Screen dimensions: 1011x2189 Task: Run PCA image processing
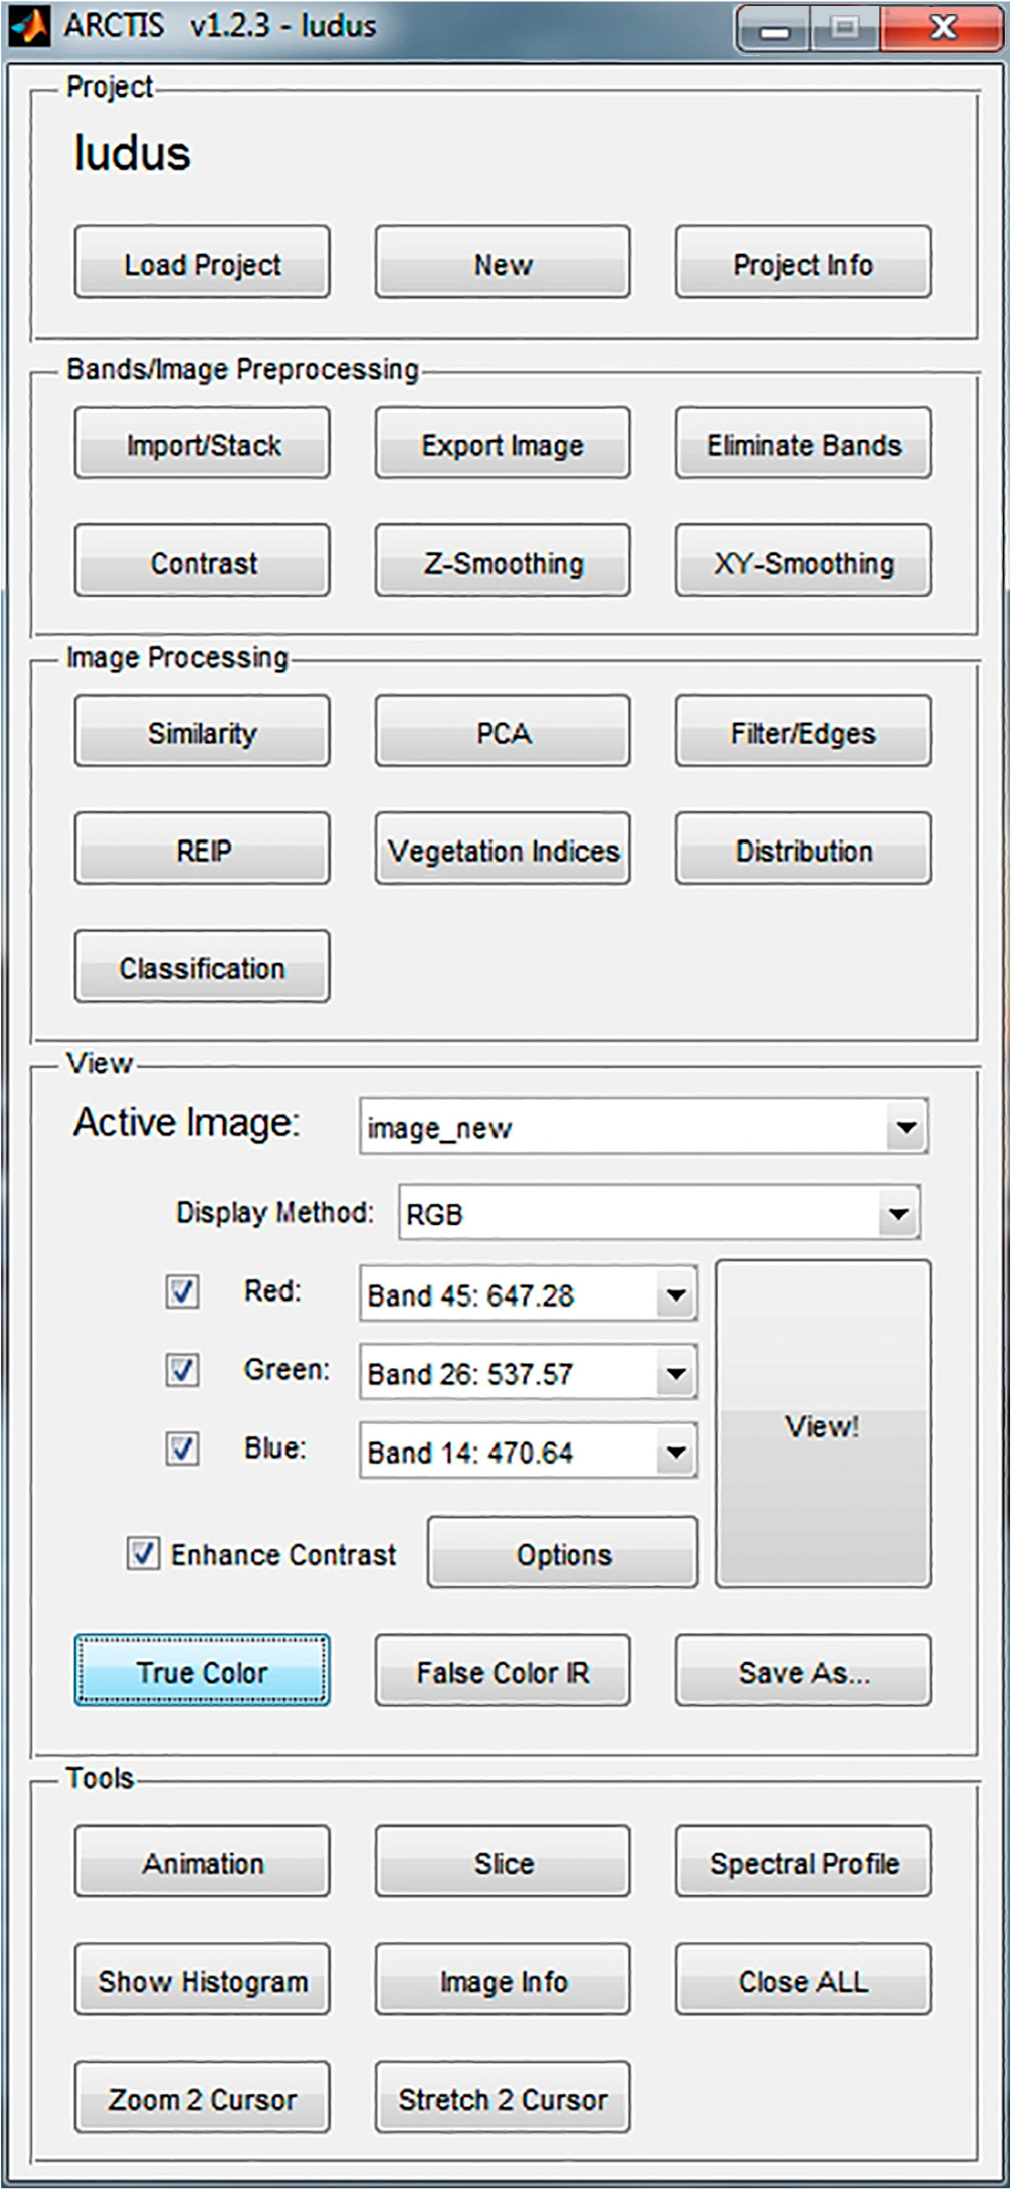(x=503, y=733)
